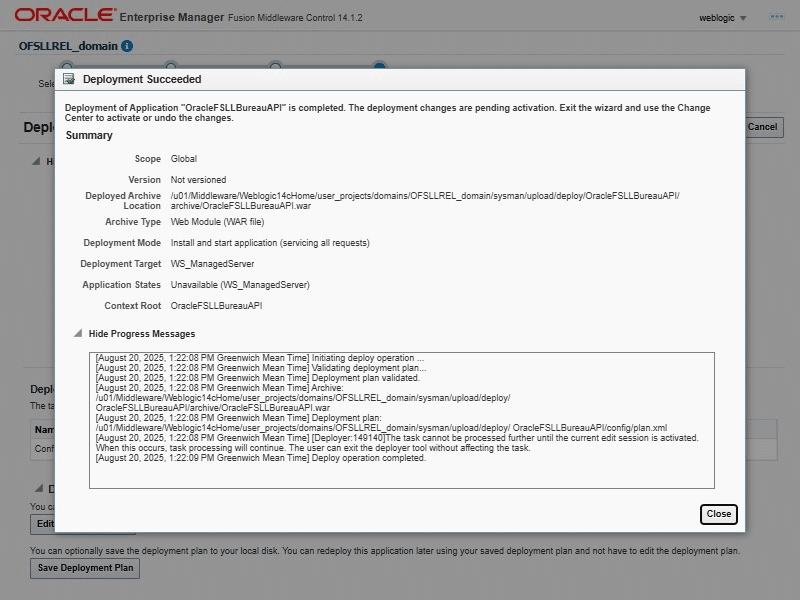
Task: Collapse the dimmed section arrow under Deployment heading
Action: [36, 161]
